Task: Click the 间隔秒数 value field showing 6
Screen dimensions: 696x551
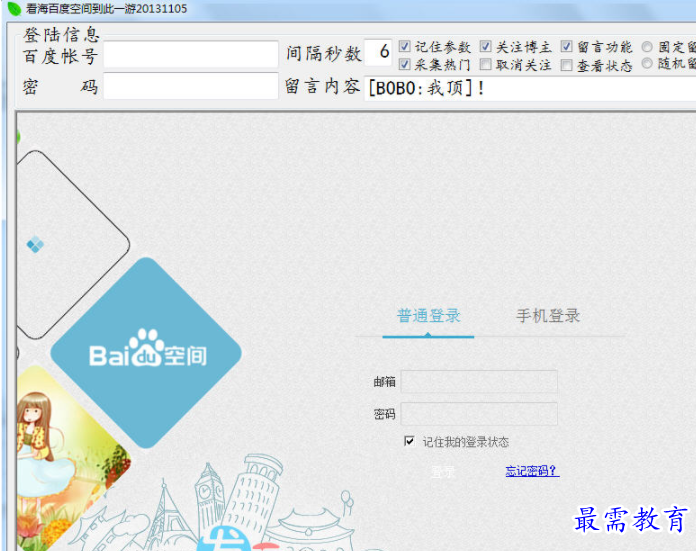Action: [x=378, y=53]
